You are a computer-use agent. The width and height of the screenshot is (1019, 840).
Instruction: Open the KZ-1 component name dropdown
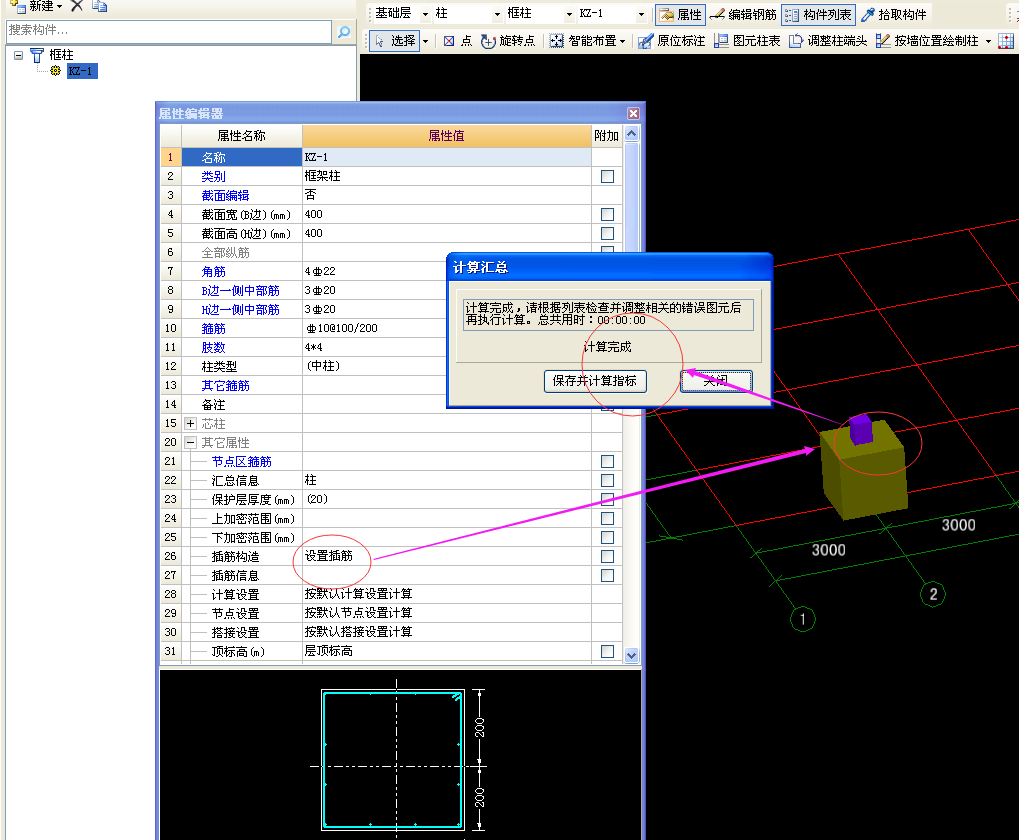point(641,14)
